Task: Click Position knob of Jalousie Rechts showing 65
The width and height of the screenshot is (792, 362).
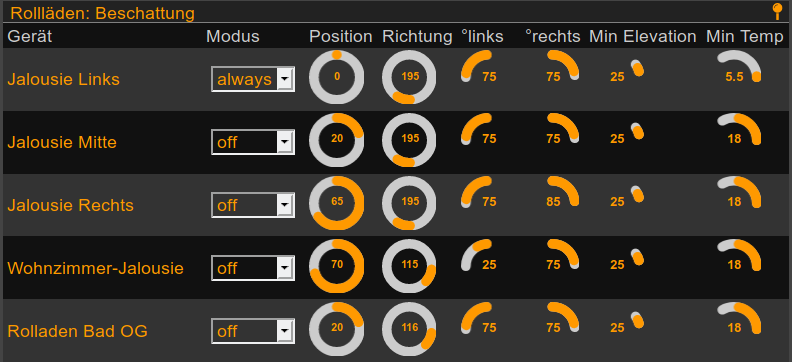Action: (x=336, y=203)
